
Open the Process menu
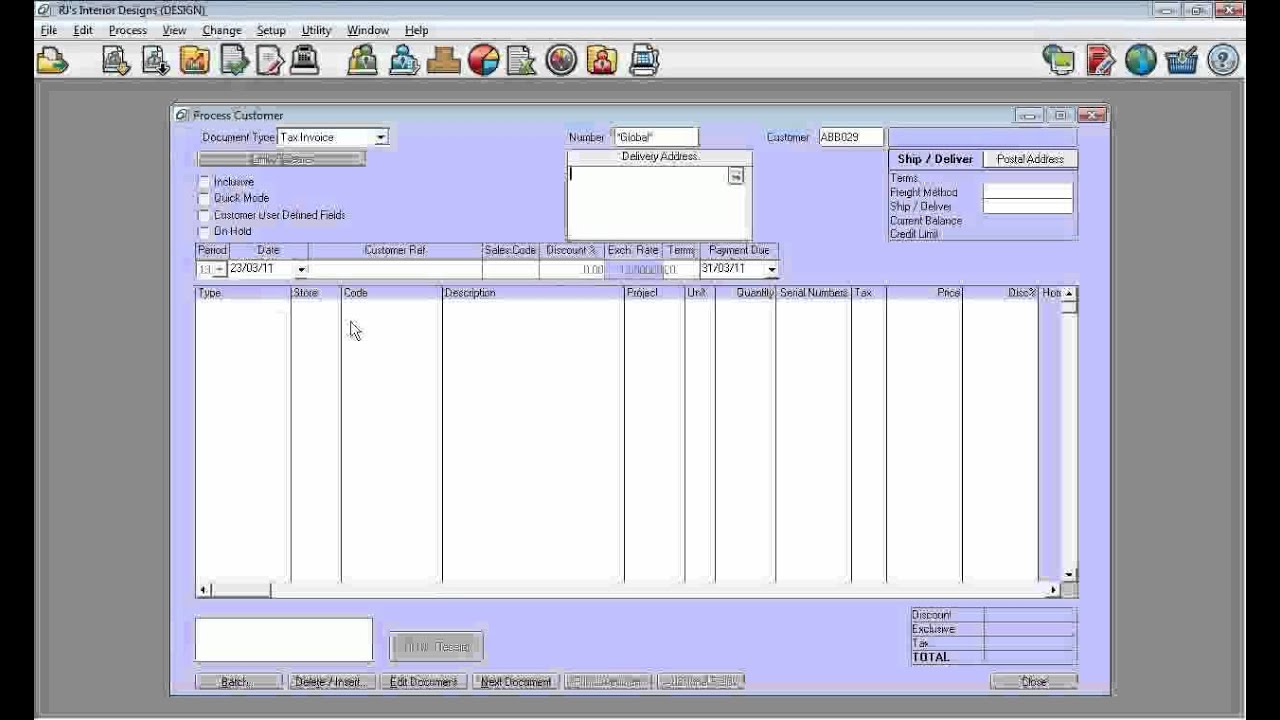click(x=128, y=30)
